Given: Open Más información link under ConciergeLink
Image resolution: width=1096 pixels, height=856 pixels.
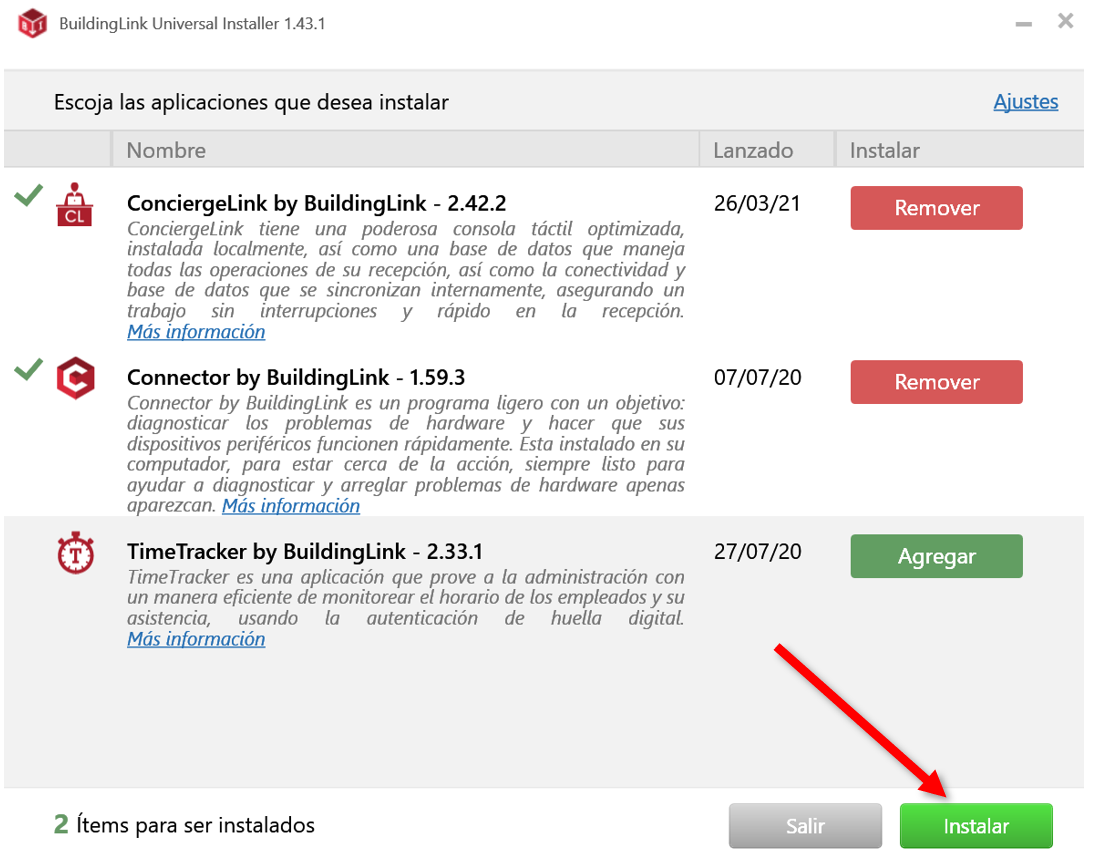Looking at the screenshot, I should [196, 332].
